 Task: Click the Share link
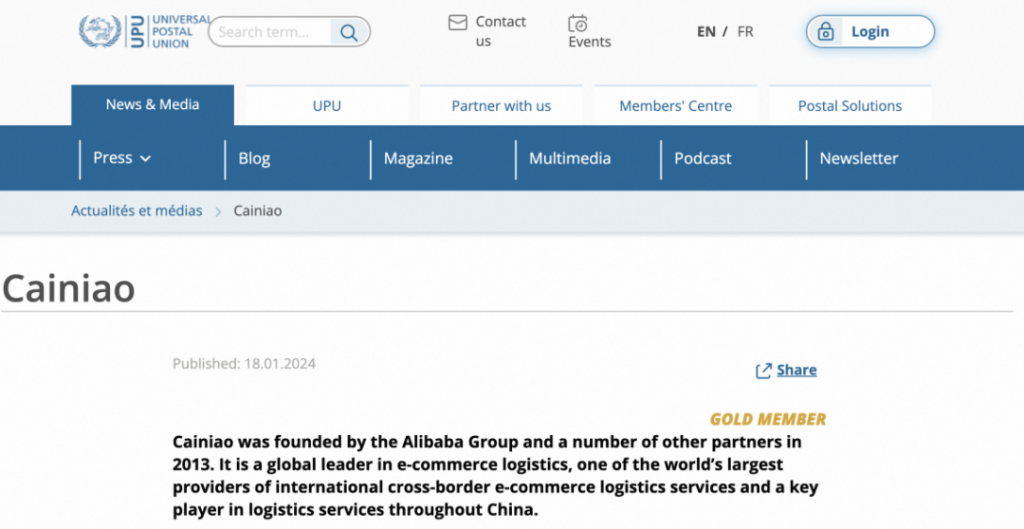click(x=796, y=370)
